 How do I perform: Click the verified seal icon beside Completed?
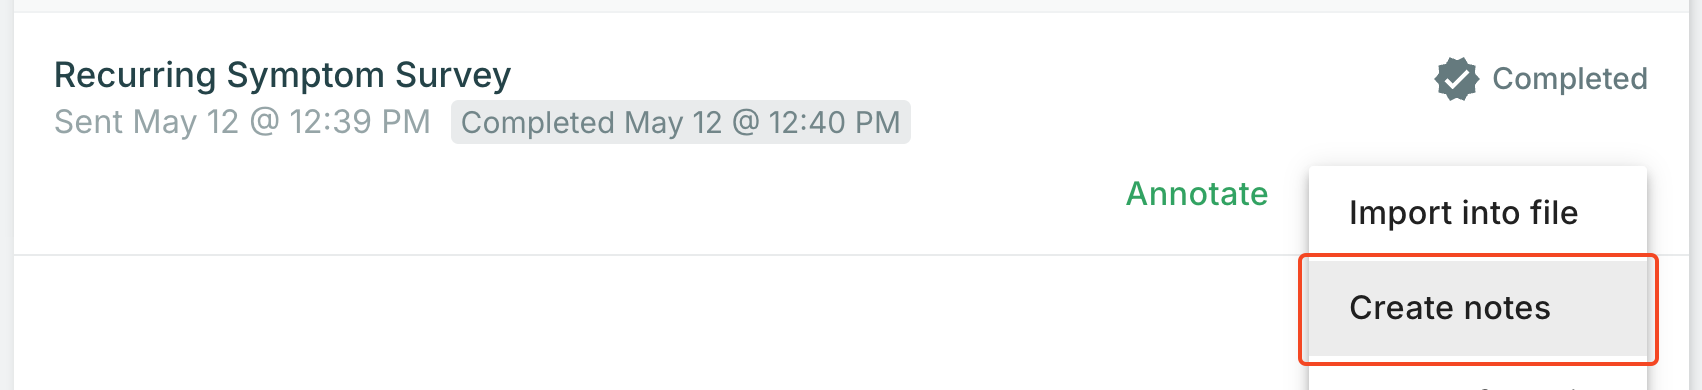(x=1456, y=79)
